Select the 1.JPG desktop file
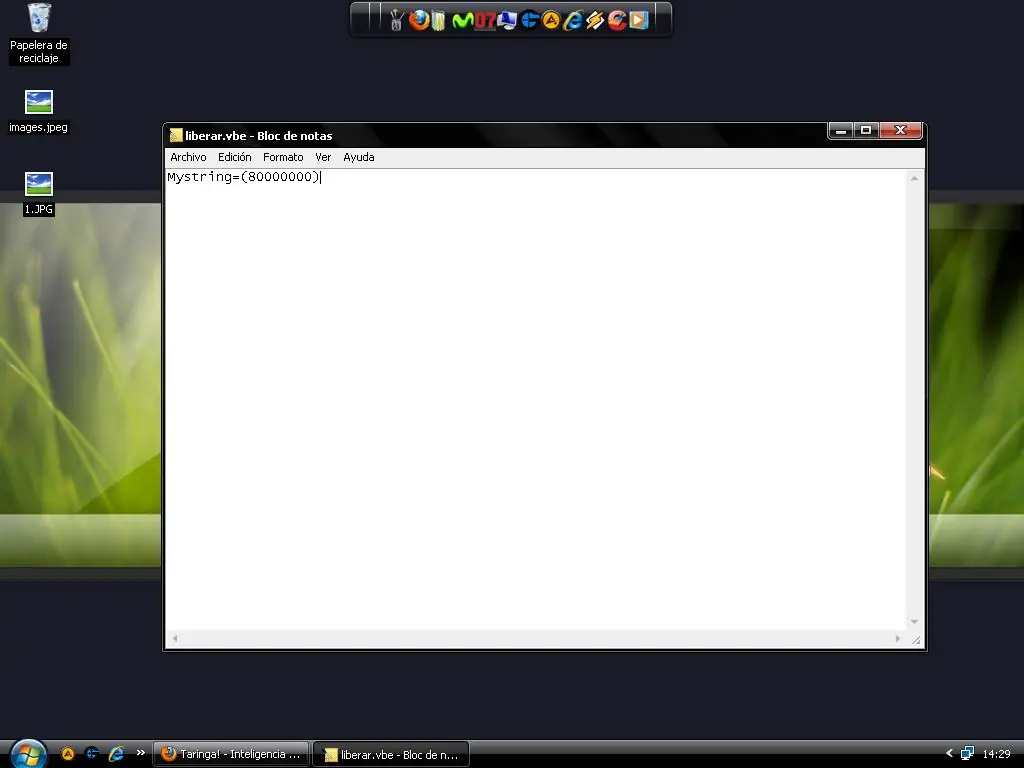This screenshot has height=768, width=1024. pyautogui.click(x=39, y=193)
